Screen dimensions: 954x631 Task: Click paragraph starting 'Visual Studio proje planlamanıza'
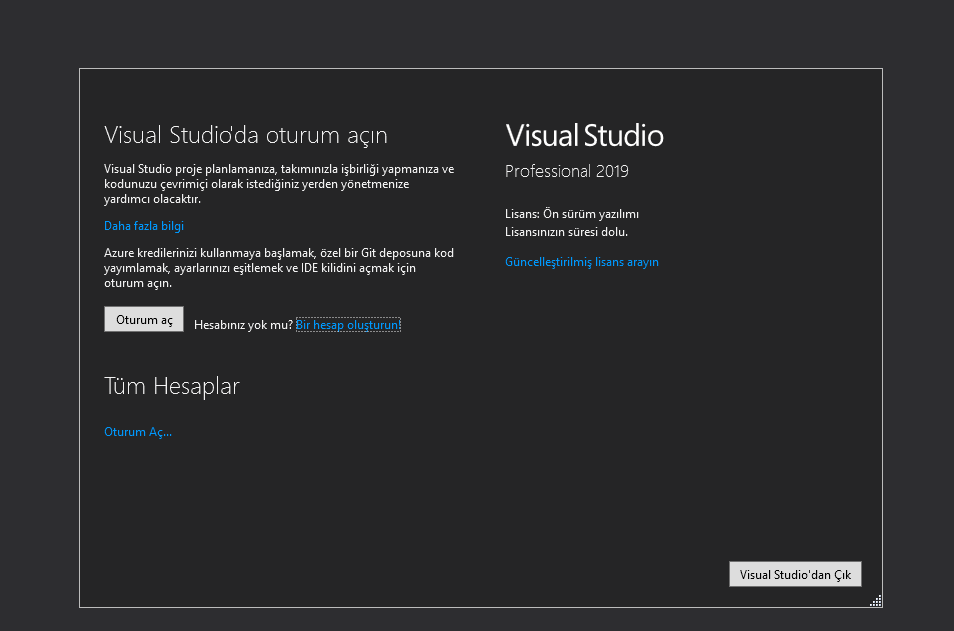click(x=279, y=184)
